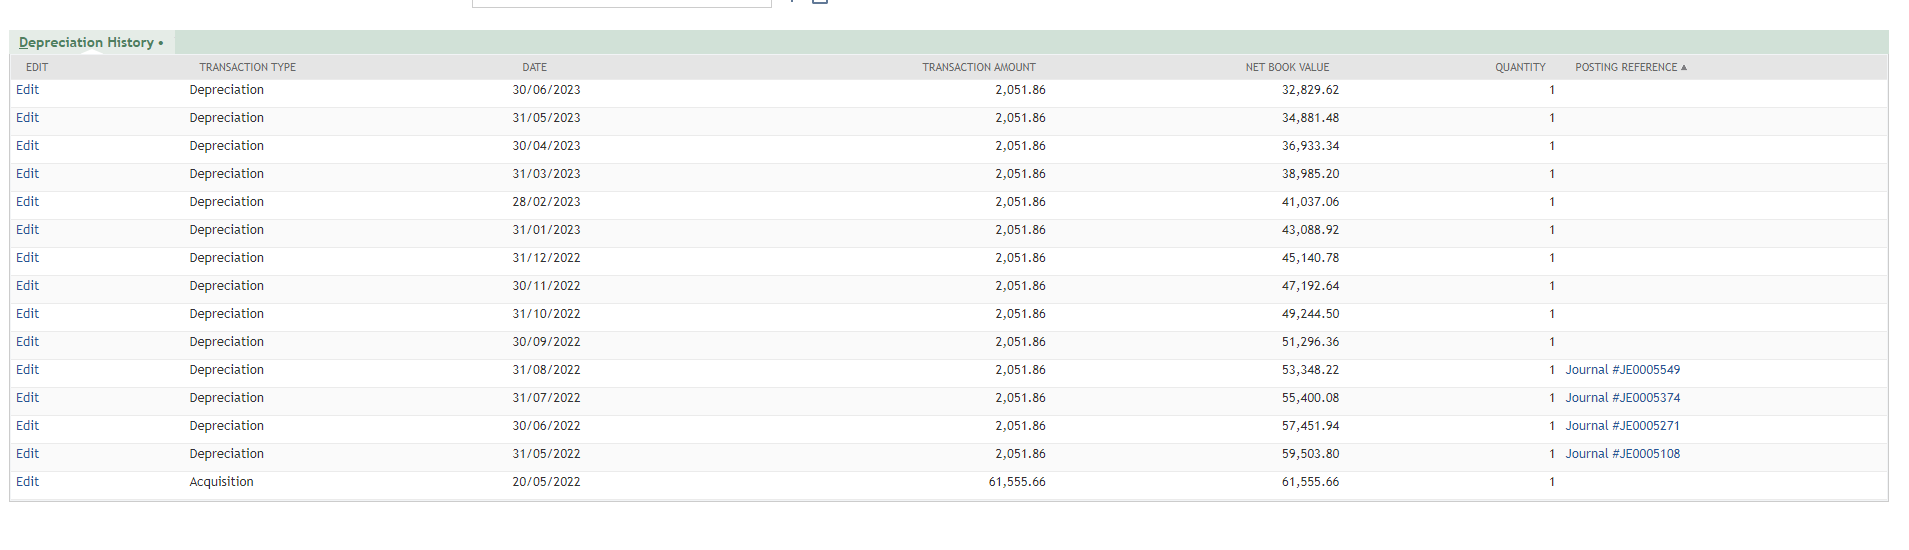Select net book value 59,503.80
This screenshot has height=550, width=1909.
tap(1310, 454)
